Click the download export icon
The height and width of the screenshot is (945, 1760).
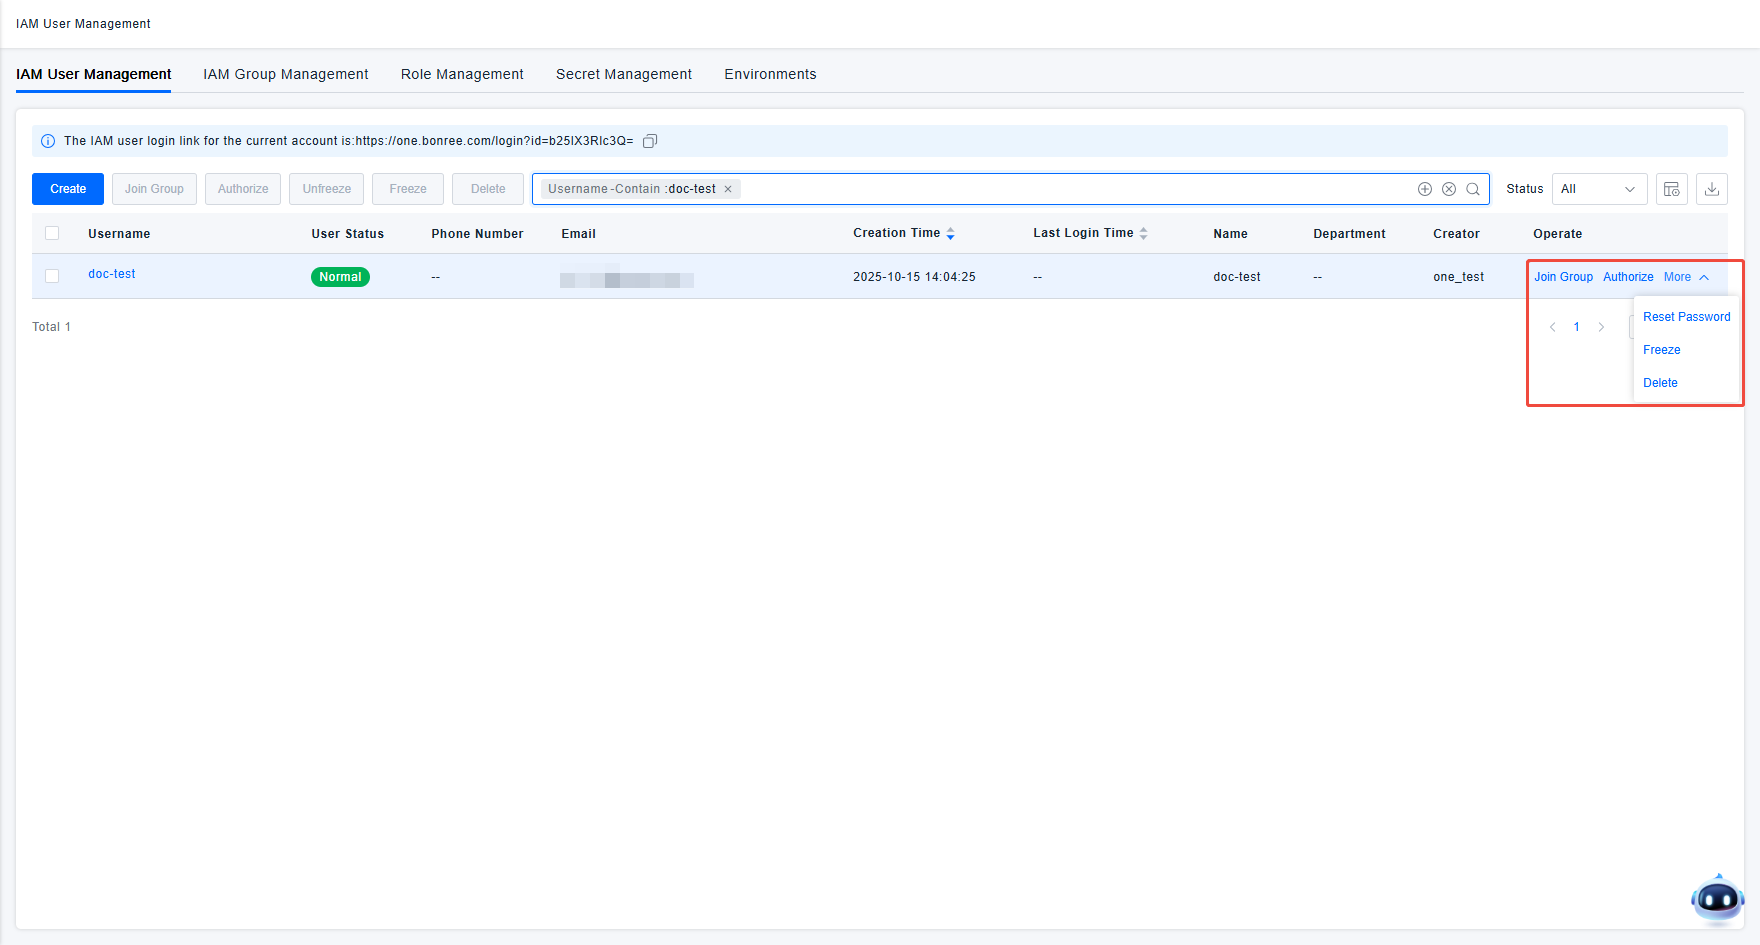pos(1711,189)
